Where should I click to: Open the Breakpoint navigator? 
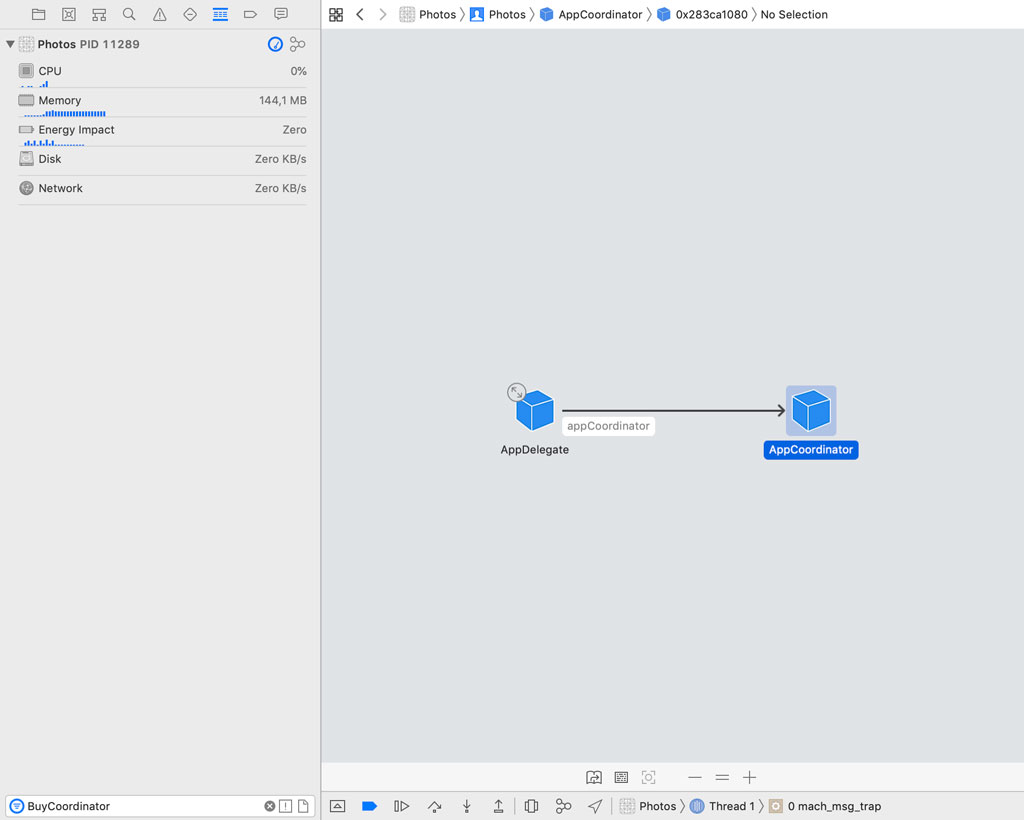249,14
